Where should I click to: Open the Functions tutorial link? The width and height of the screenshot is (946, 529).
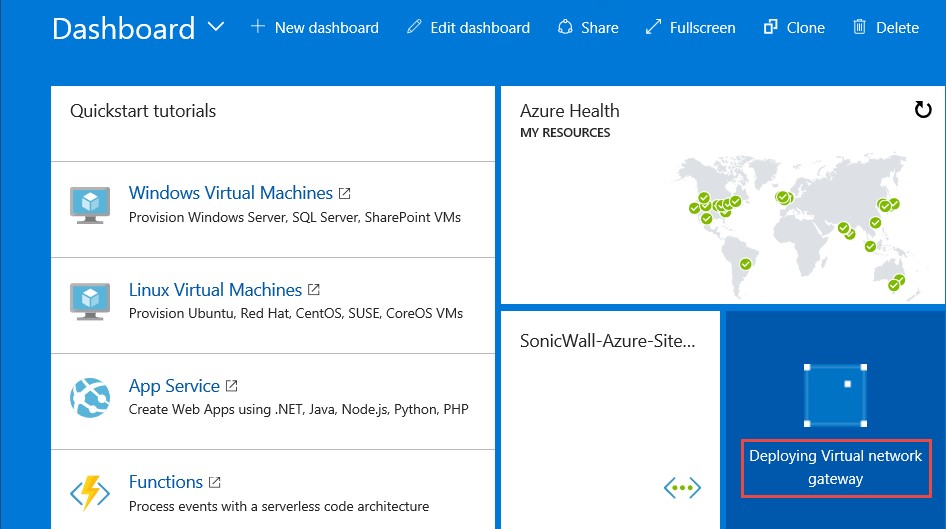[165, 482]
